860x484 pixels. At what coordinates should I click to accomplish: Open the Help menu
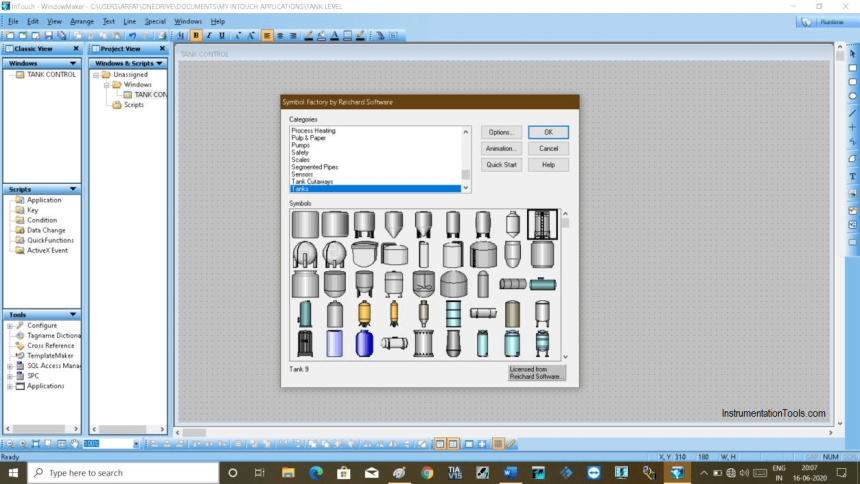[218, 21]
